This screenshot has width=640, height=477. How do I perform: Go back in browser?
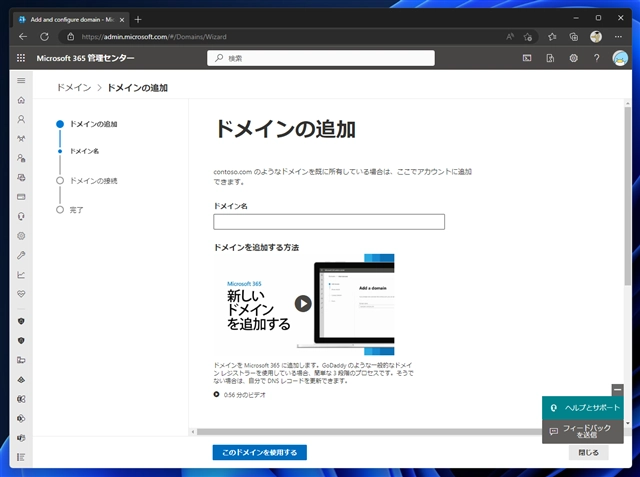[x=23, y=37]
